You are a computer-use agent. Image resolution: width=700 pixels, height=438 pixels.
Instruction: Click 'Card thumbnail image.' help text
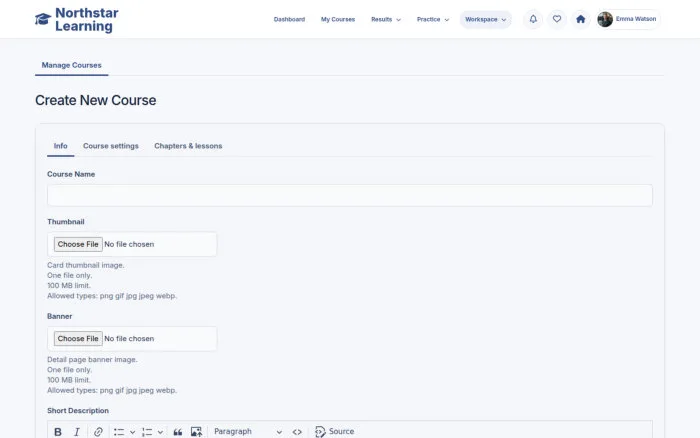[86, 265]
